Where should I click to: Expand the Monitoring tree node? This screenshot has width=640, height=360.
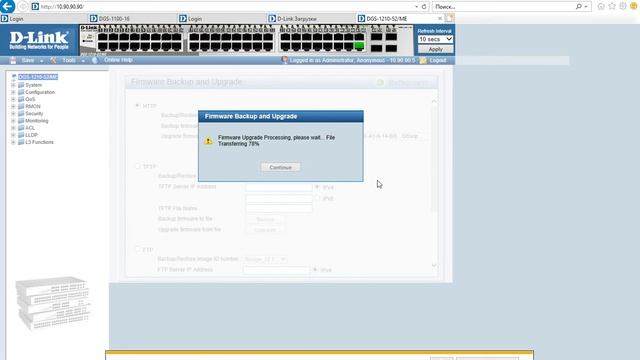pyautogui.click(x=13, y=121)
